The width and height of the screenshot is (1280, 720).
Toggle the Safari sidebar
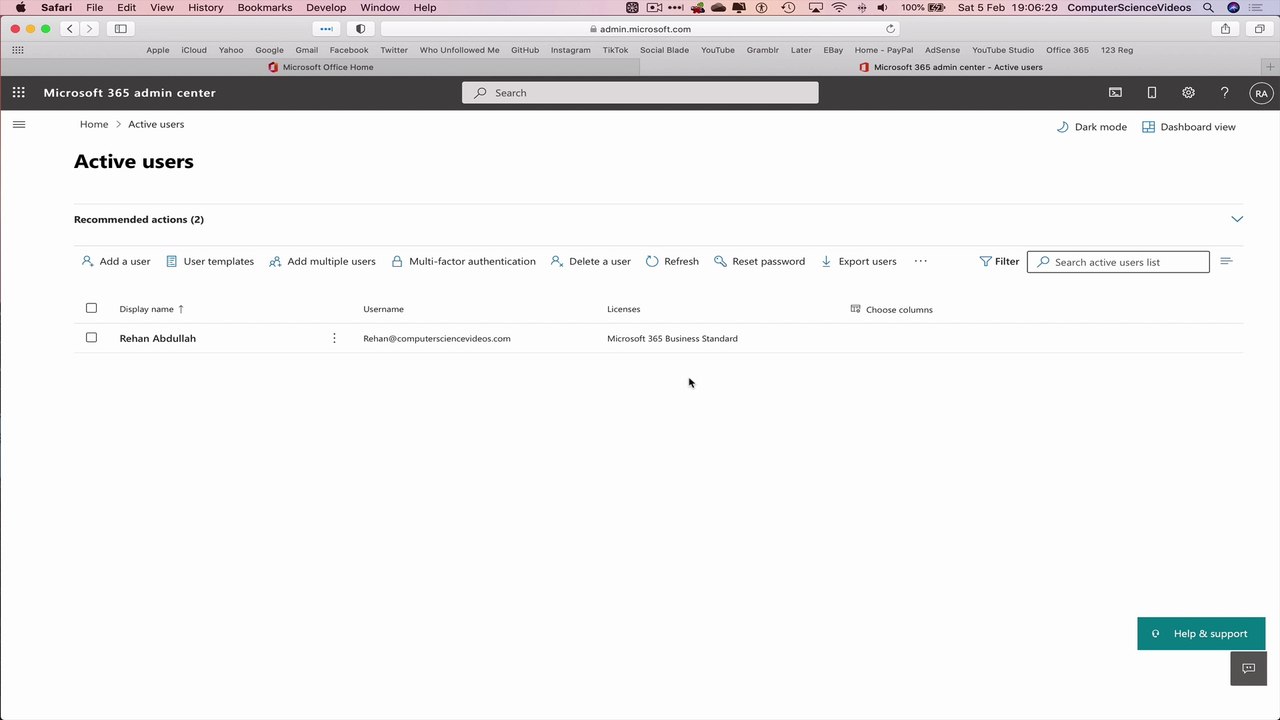120,29
